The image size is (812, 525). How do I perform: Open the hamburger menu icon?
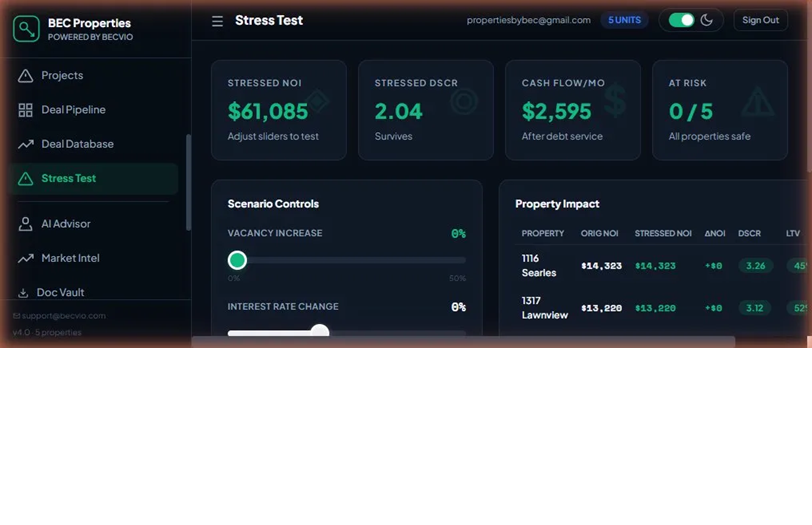click(218, 21)
